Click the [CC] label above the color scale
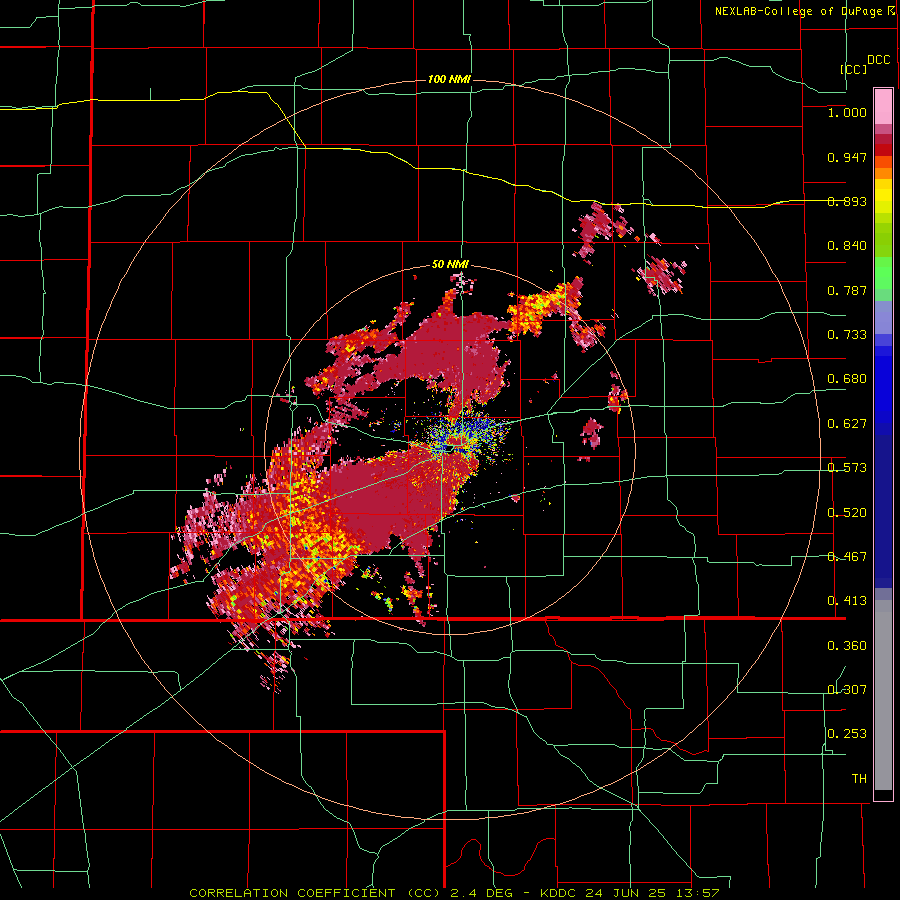 pos(854,69)
